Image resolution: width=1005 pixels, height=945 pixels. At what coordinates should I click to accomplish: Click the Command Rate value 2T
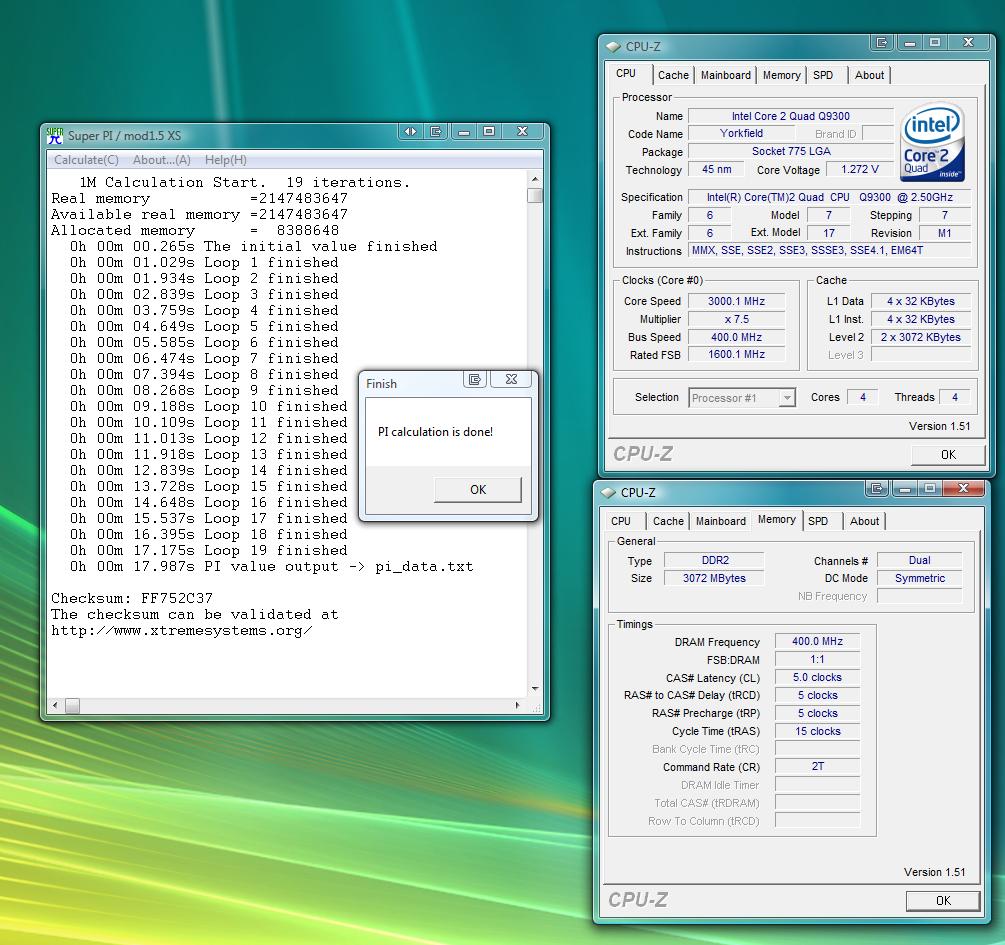coord(817,766)
